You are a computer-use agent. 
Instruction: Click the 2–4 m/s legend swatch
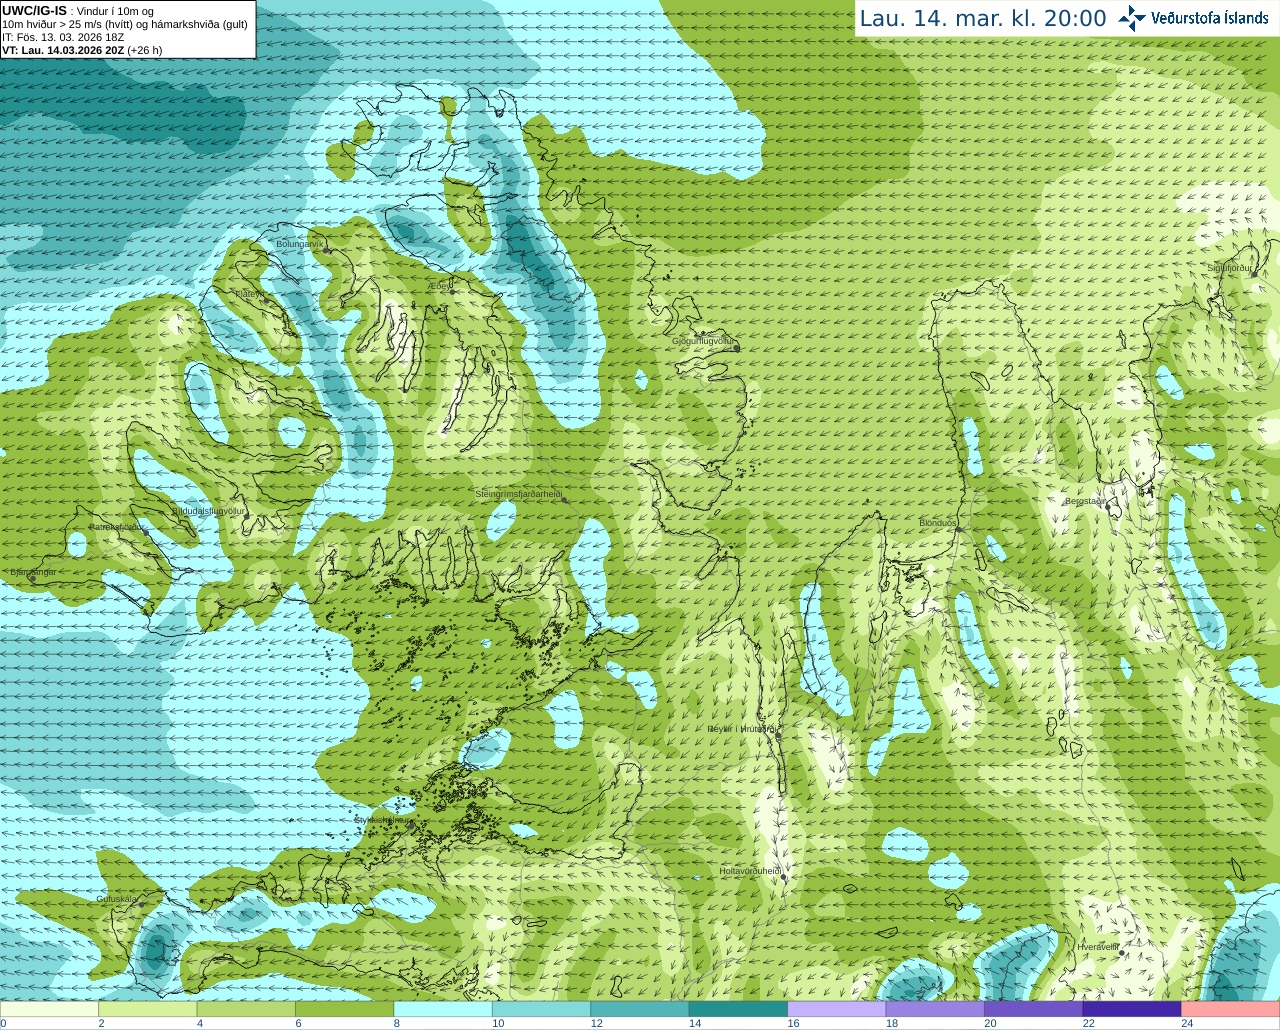click(147, 1009)
